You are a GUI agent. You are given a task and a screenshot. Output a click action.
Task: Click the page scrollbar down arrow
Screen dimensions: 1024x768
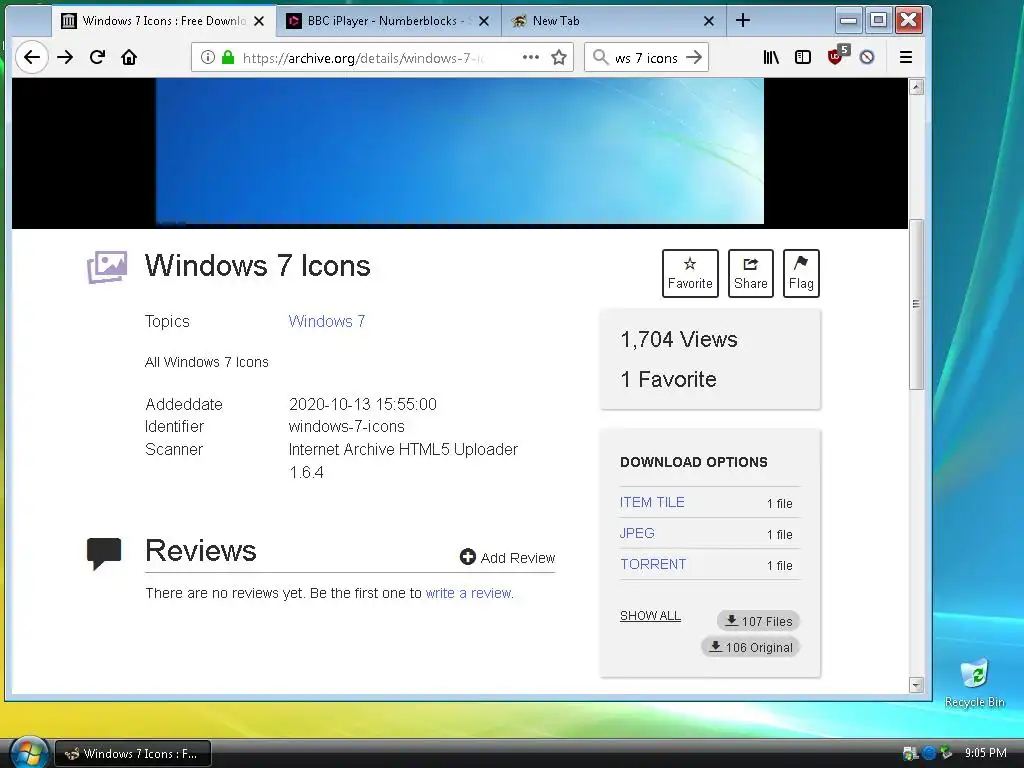[x=916, y=685]
